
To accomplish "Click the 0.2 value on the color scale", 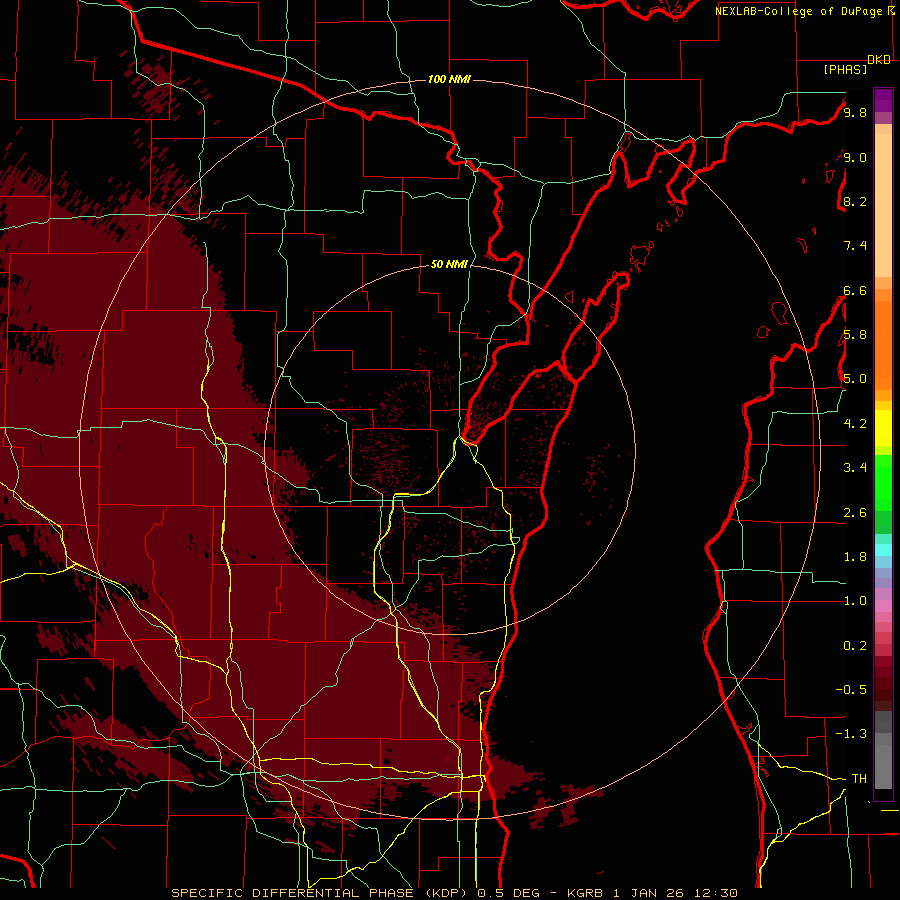I will [x=855, y=646].
